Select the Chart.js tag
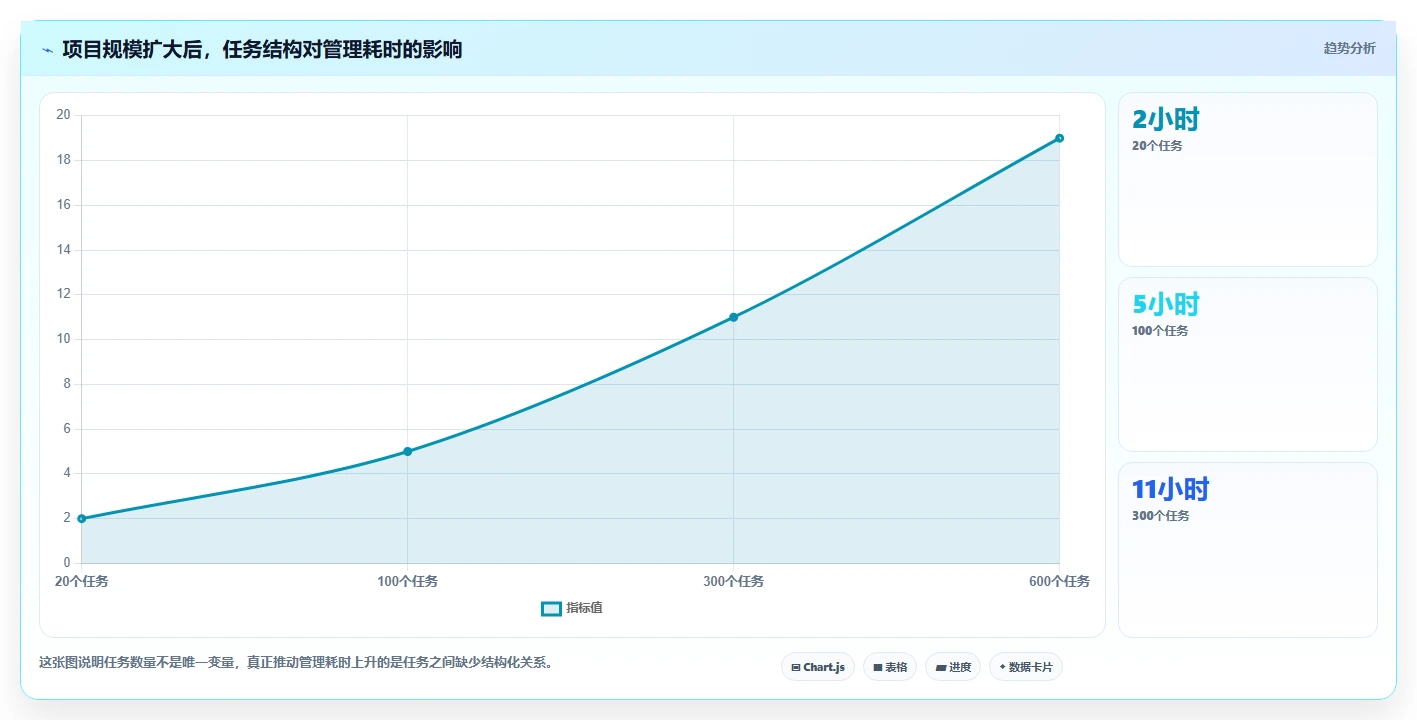 (x=817, y=667)
